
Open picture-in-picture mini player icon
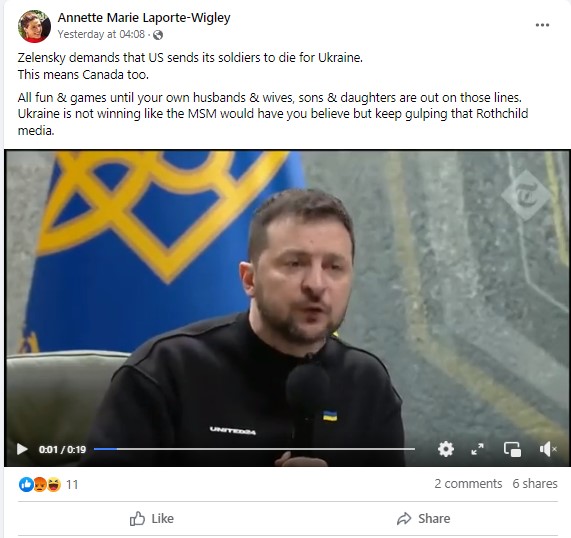click(x=512, y=449)
